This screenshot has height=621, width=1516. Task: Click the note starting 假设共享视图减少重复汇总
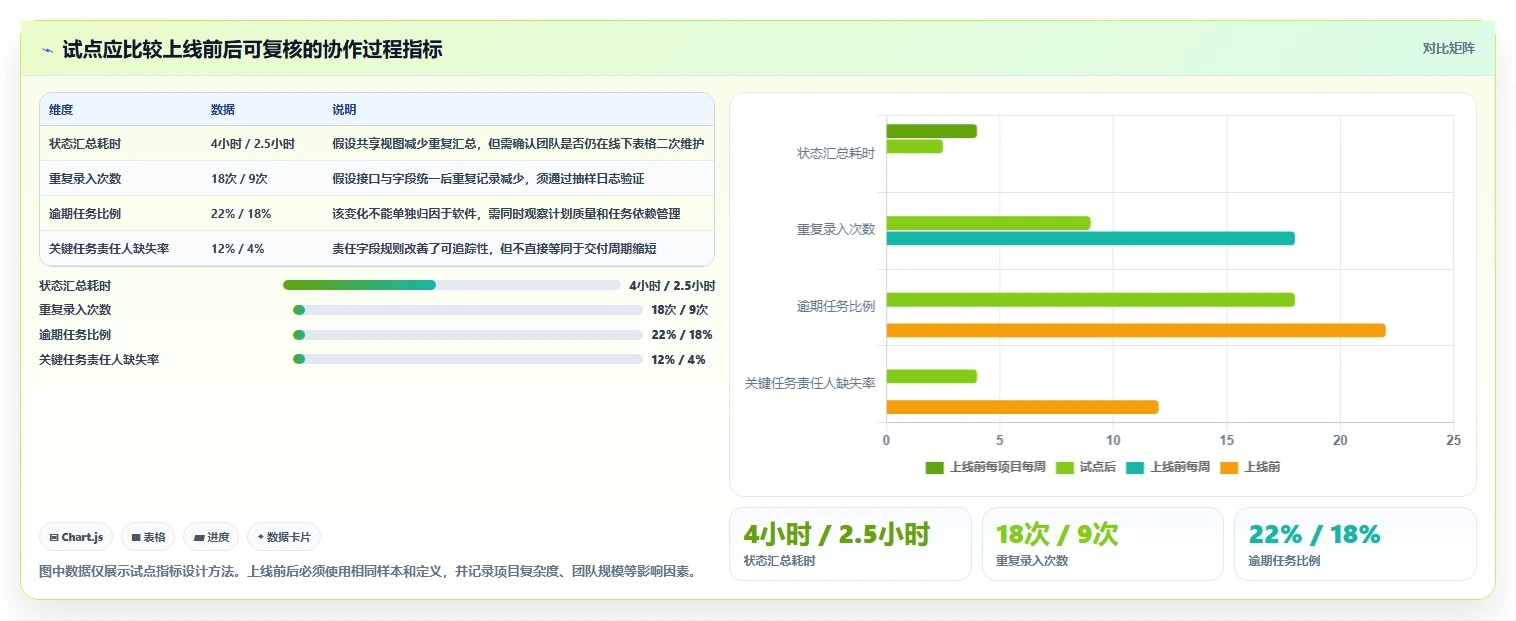click(518, 144)
